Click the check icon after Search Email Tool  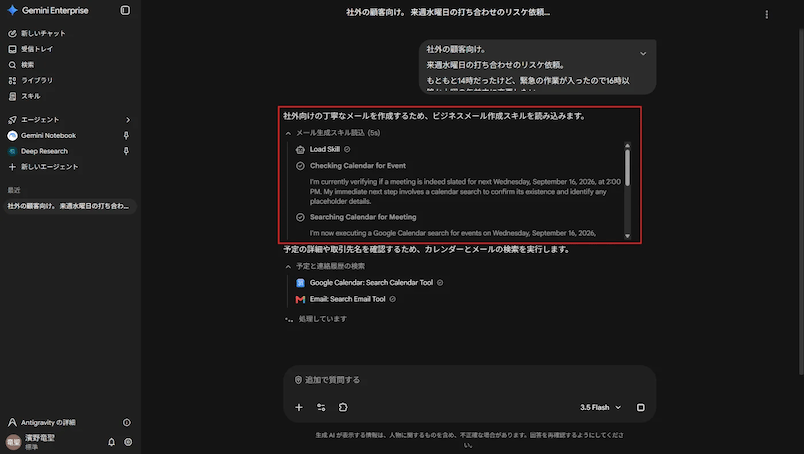(393, 299)
